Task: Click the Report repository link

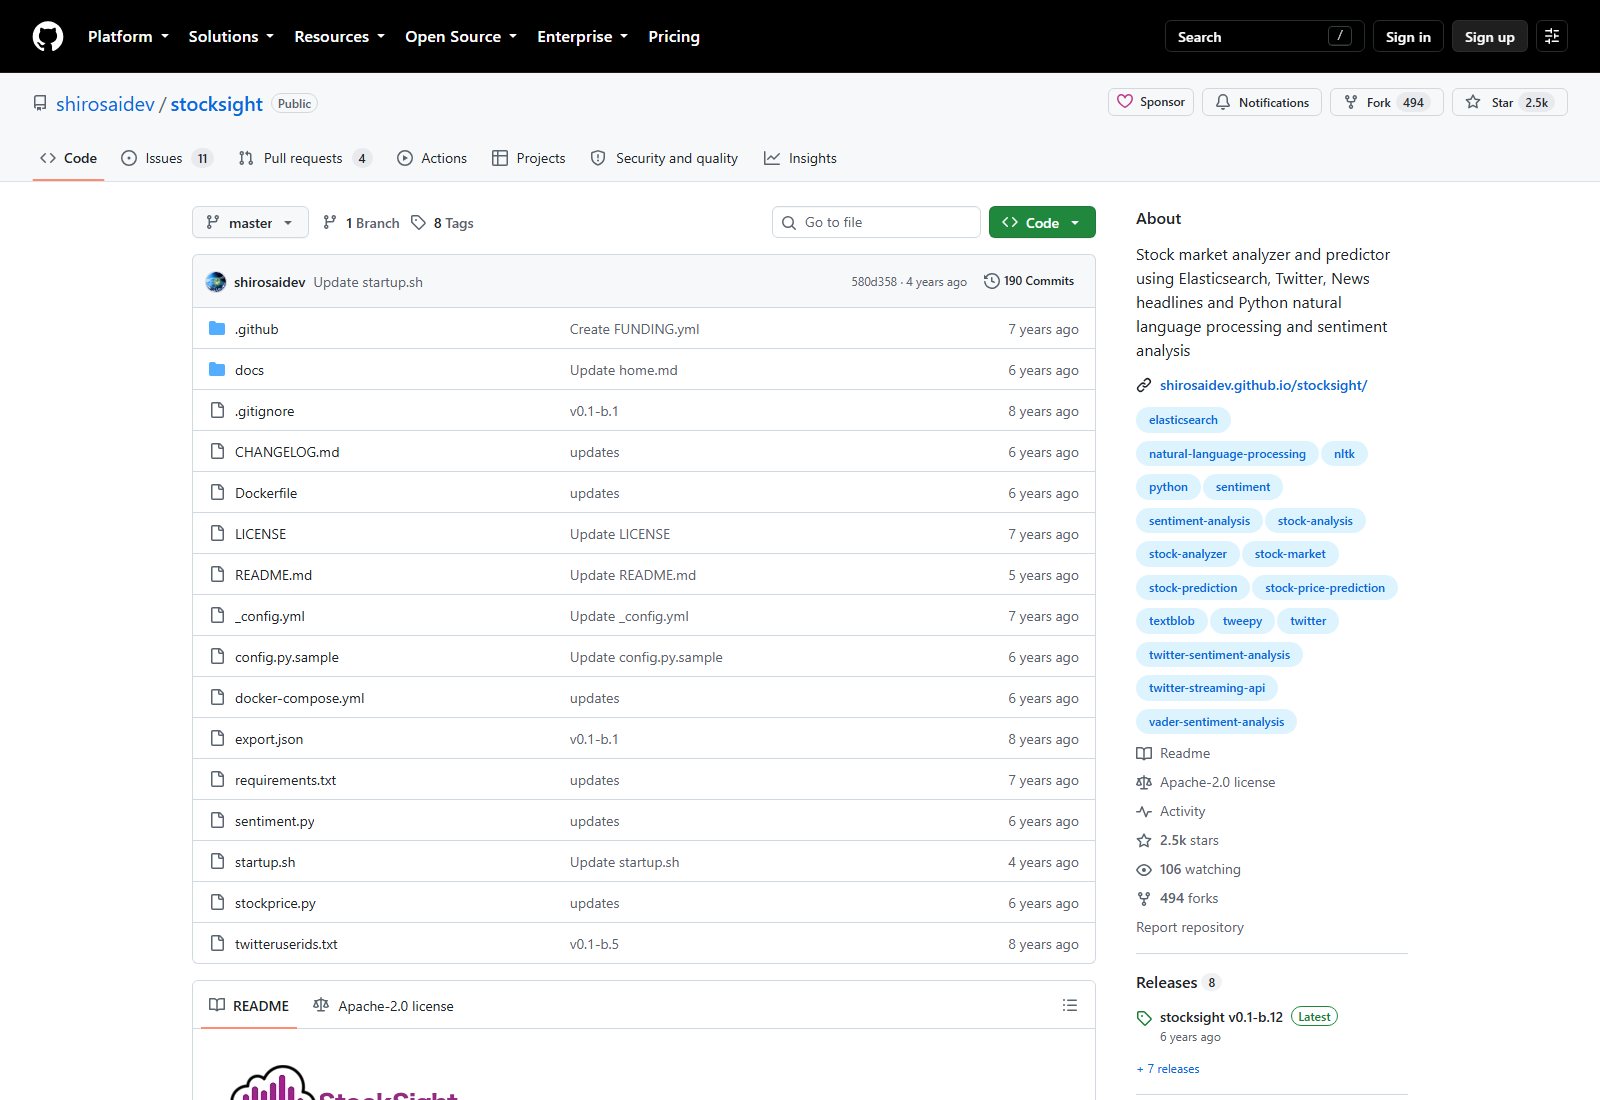Action: [x=1190, y=928]
